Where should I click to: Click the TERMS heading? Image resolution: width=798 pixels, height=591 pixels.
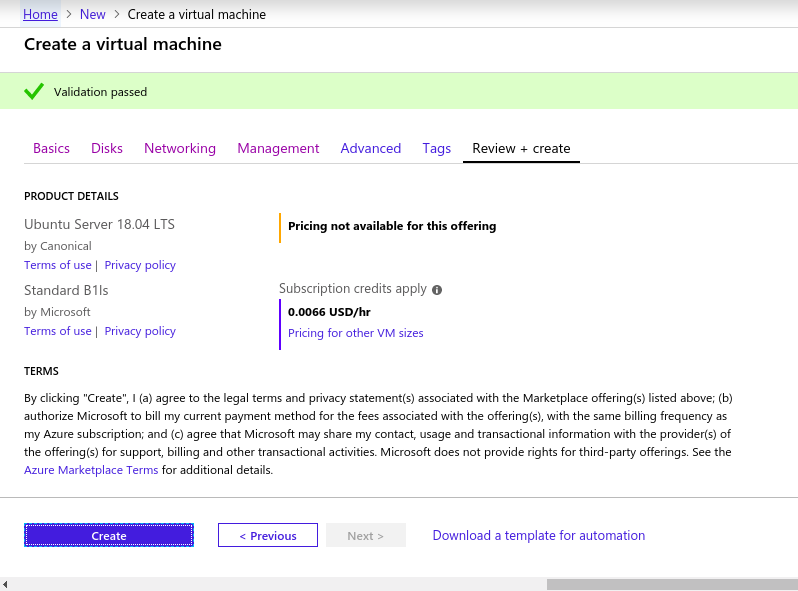click(41, 371)
